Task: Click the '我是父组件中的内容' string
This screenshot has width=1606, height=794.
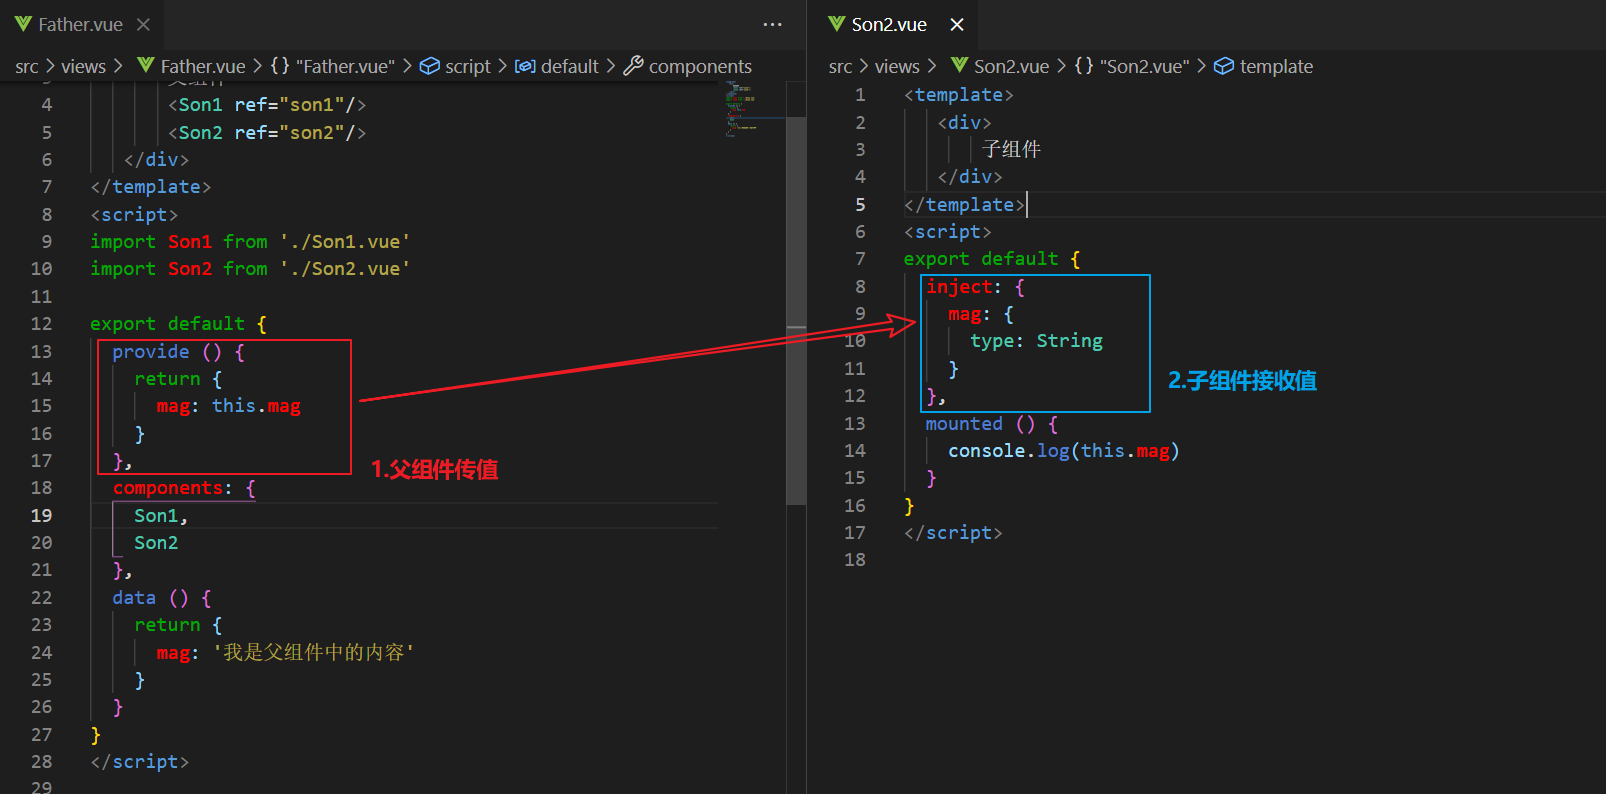Action: 313,652
